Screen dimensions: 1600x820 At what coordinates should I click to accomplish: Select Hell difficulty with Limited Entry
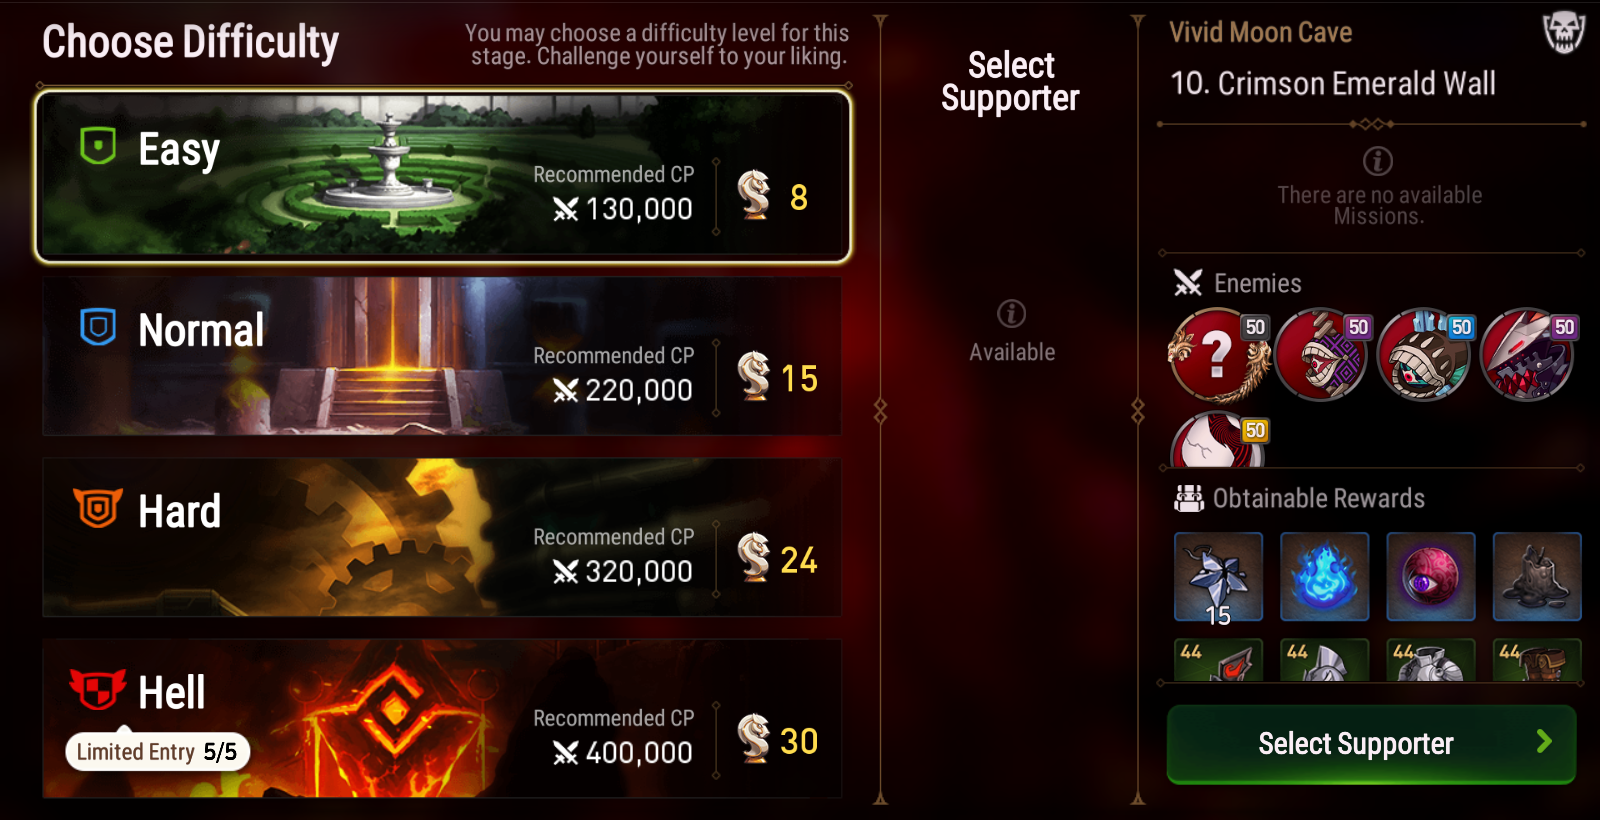tap(441, 718)
